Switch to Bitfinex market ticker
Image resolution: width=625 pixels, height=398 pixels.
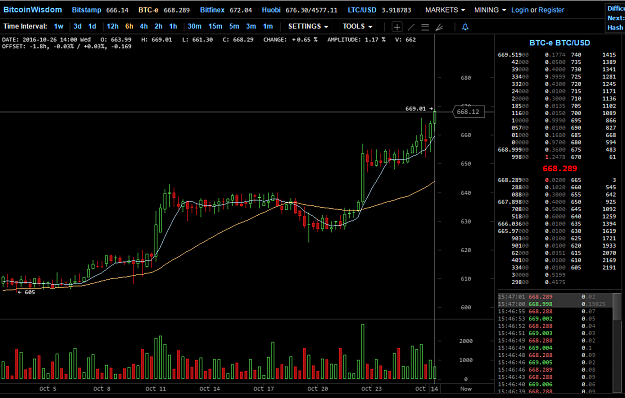click(226, 10)
